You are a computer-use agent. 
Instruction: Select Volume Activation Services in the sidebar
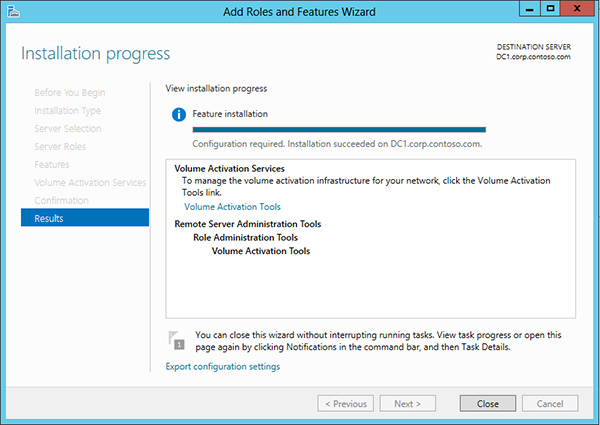90,182
